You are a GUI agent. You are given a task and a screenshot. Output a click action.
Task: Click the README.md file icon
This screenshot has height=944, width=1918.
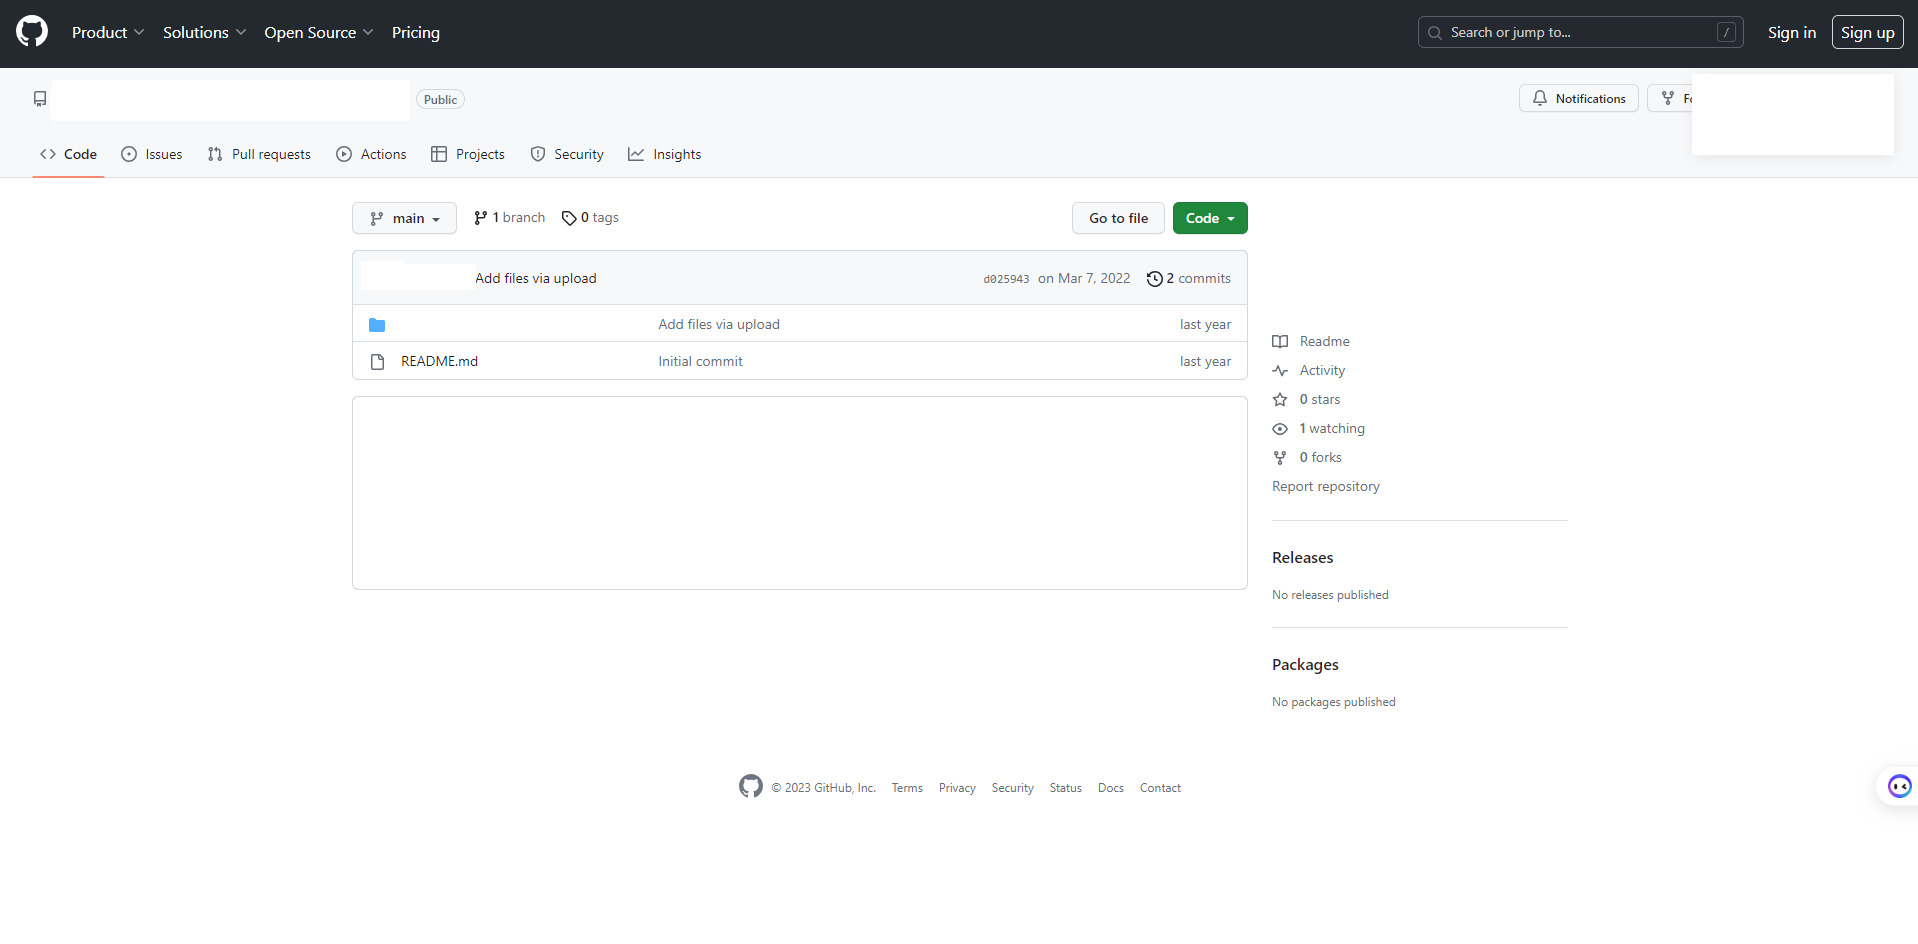coord(377,362)
